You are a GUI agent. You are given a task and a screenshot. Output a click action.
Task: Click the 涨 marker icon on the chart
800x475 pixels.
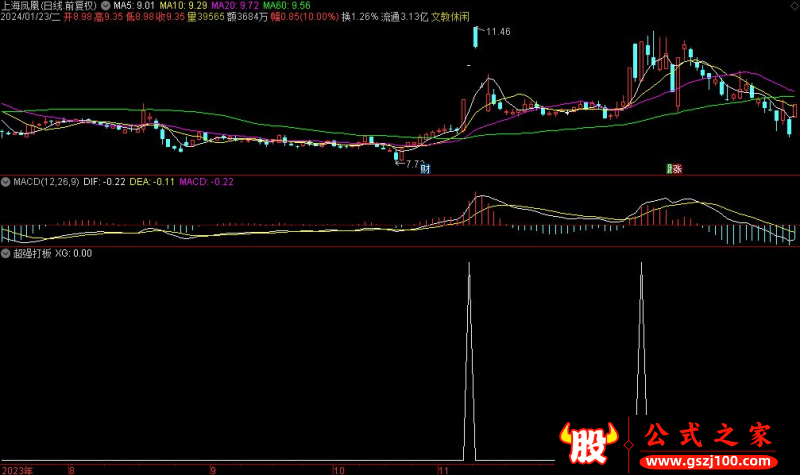(x=677, y=169)
